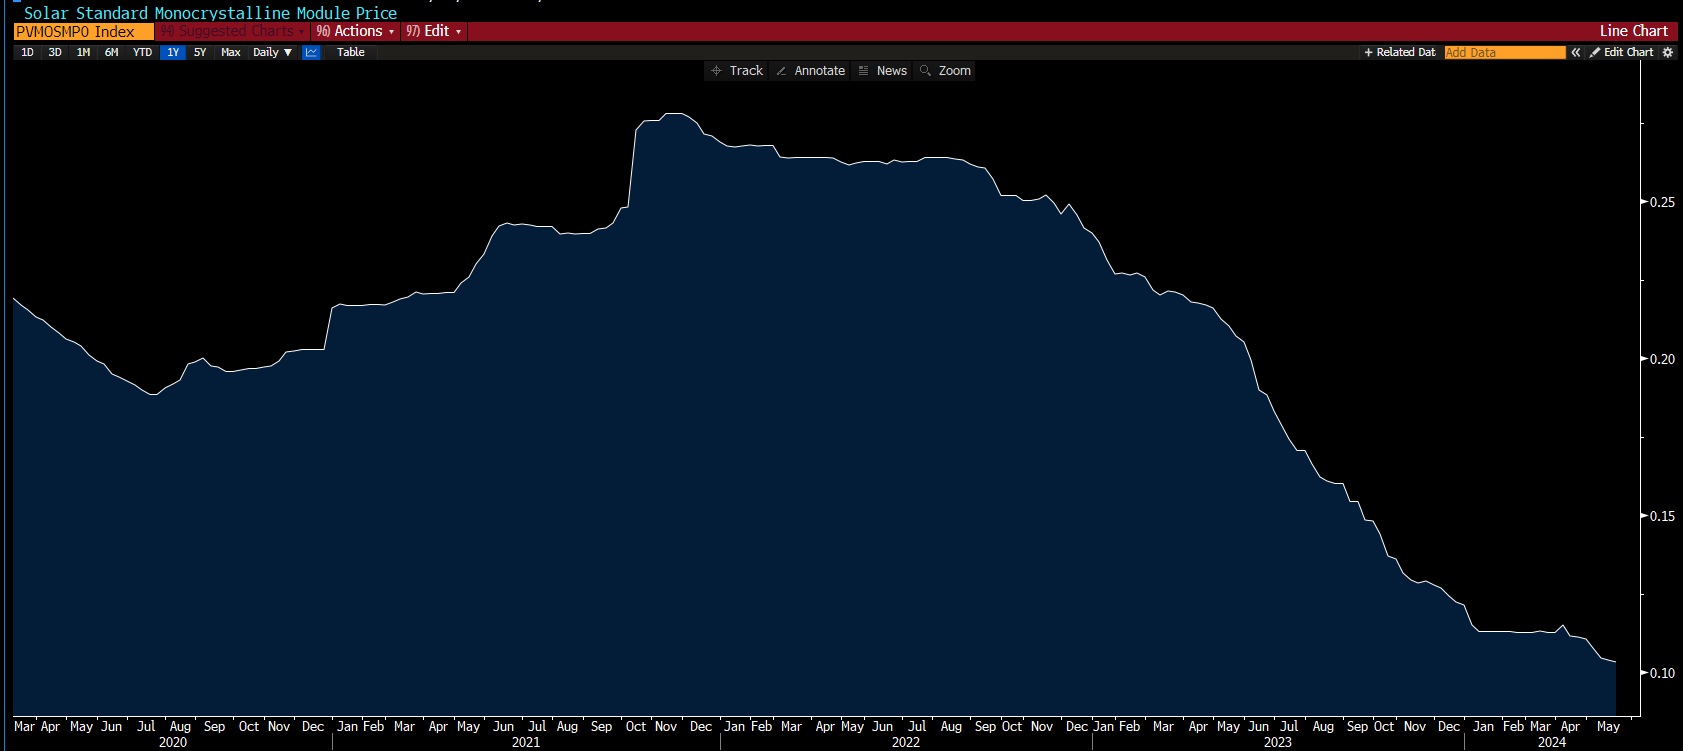1683x751 pixels.
Task: Click the 2023 year label on time axis
Action: pyautogui.click(x=1278, y=742)
